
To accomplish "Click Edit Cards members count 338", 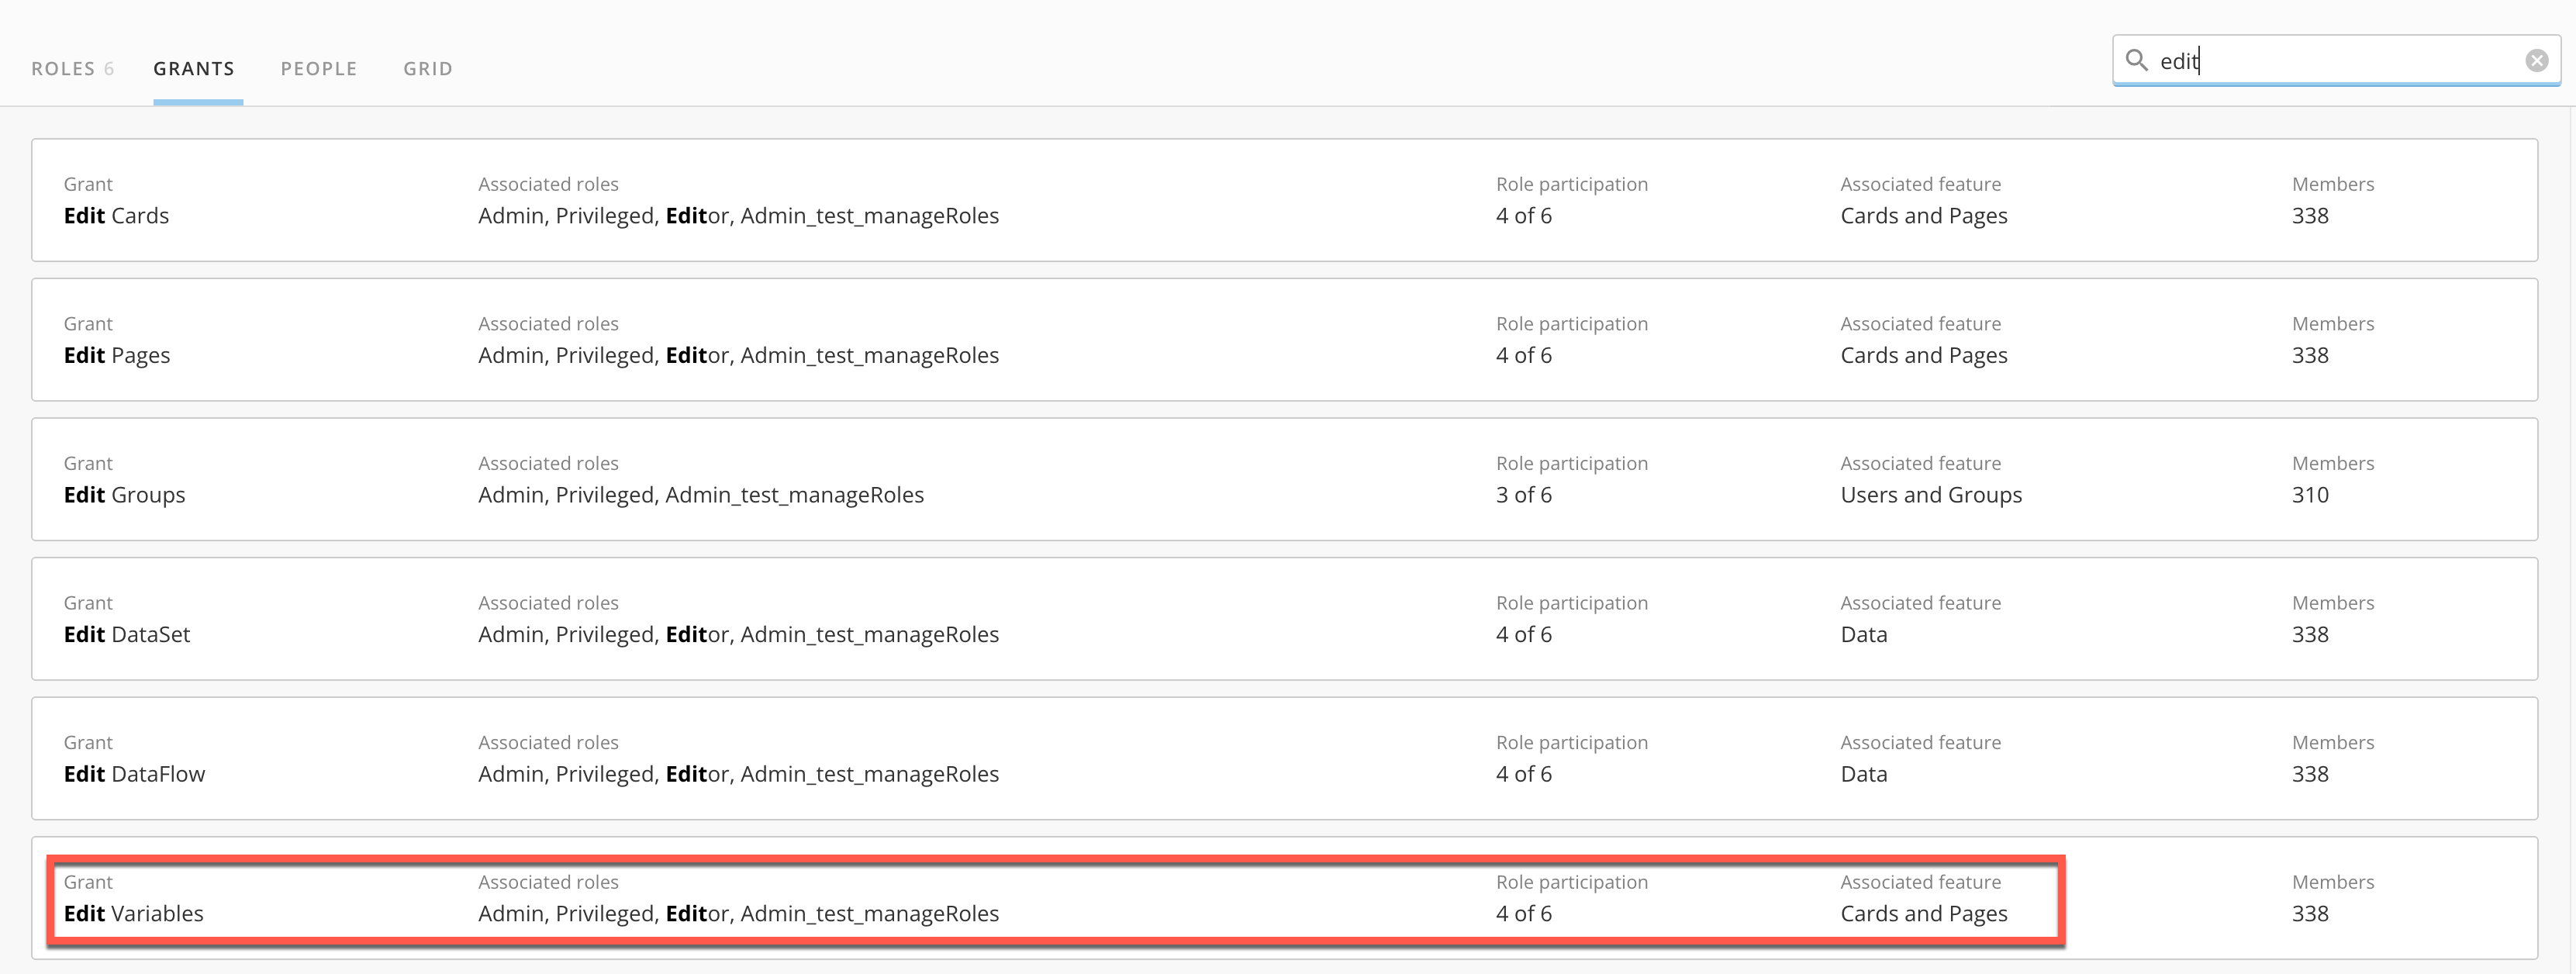I will click(2309, 215).
